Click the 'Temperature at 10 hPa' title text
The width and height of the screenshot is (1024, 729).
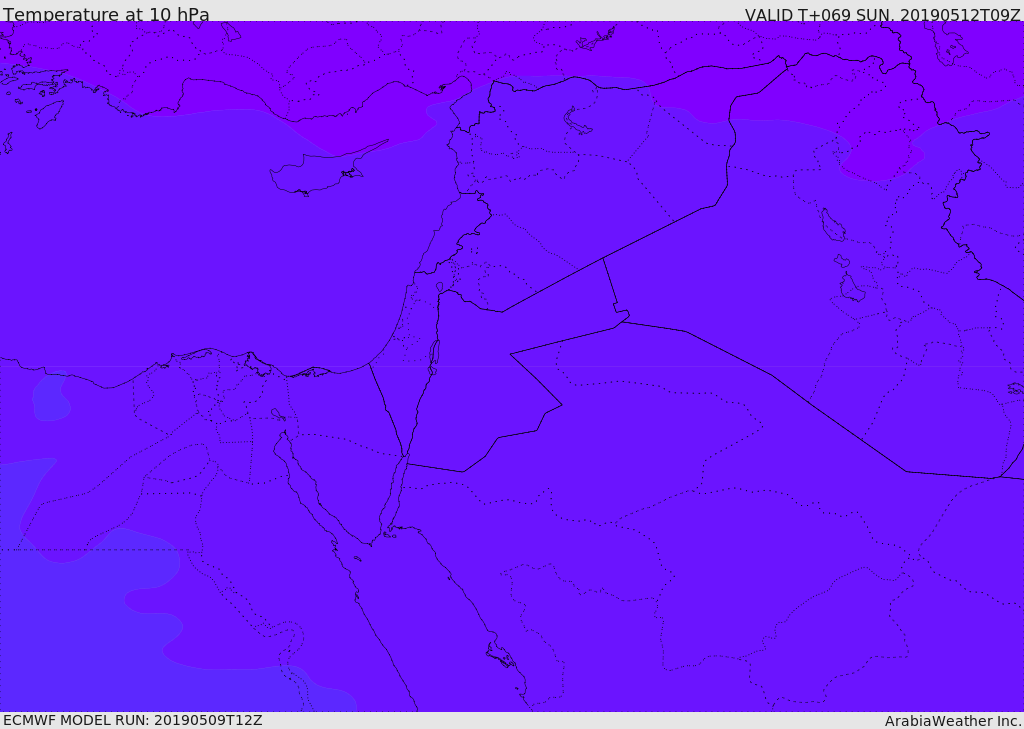click(106, 14)
